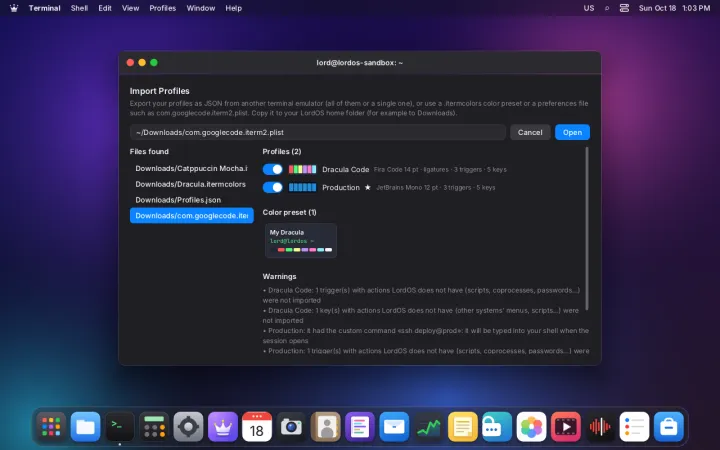
Task: Open Spotlight search in menu bar
Action: pos(607,8)
